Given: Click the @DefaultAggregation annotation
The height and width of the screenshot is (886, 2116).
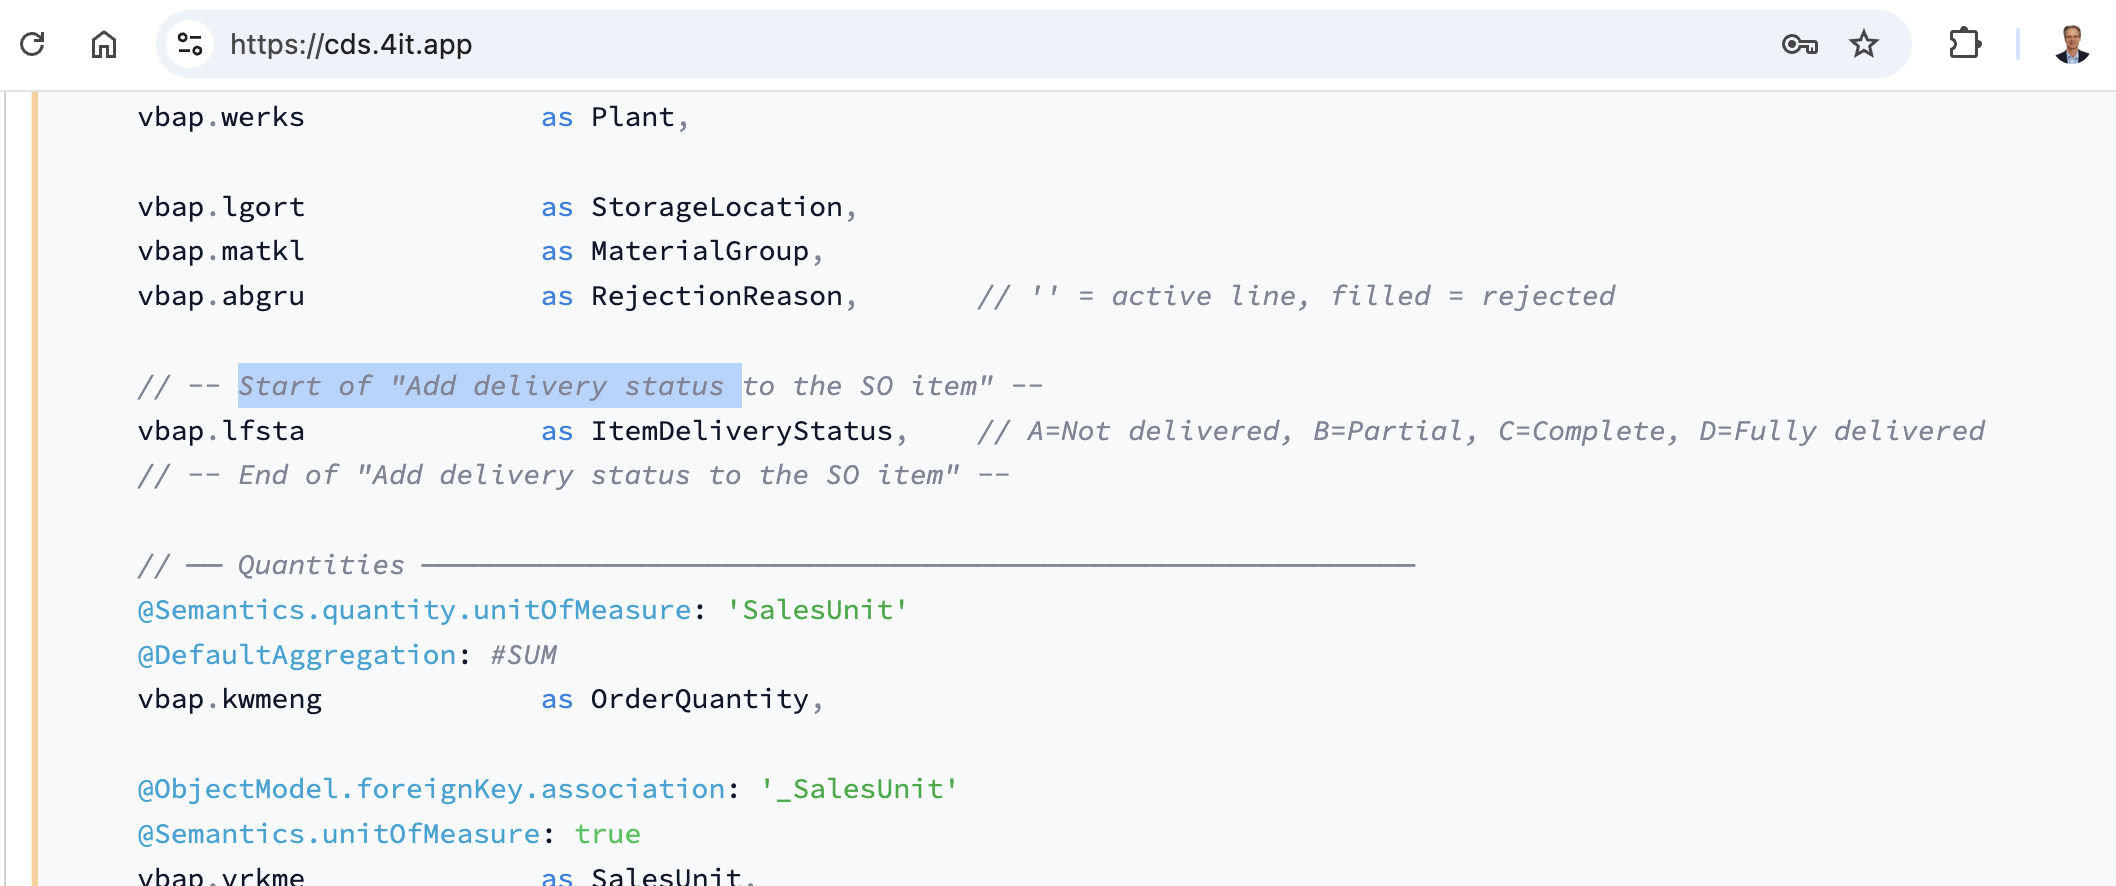Looking at the screenshot, I should (297, 655).
